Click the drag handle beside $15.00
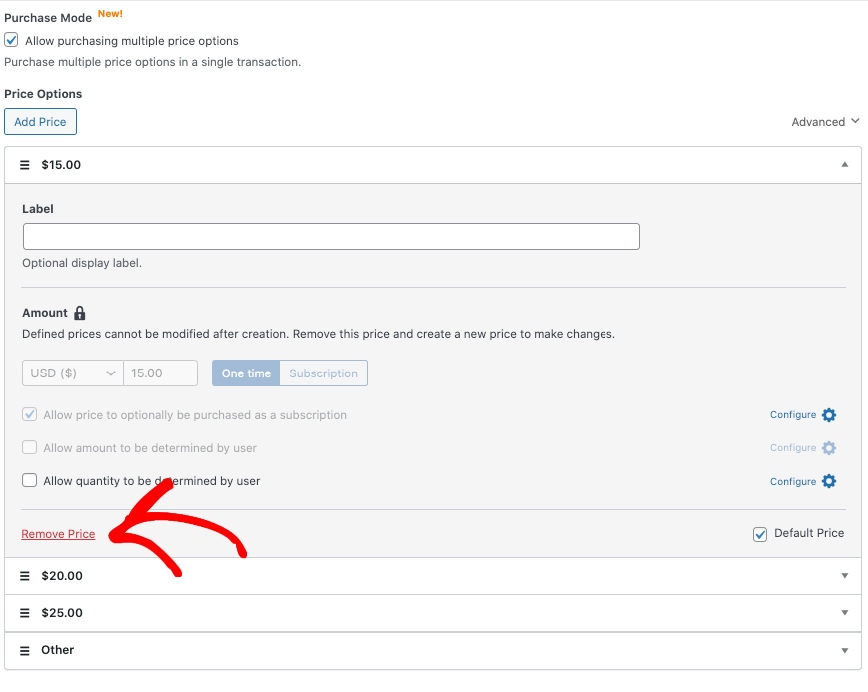Image resolution: width=868 pixels, height=692 pixels. tap(25, 164)
